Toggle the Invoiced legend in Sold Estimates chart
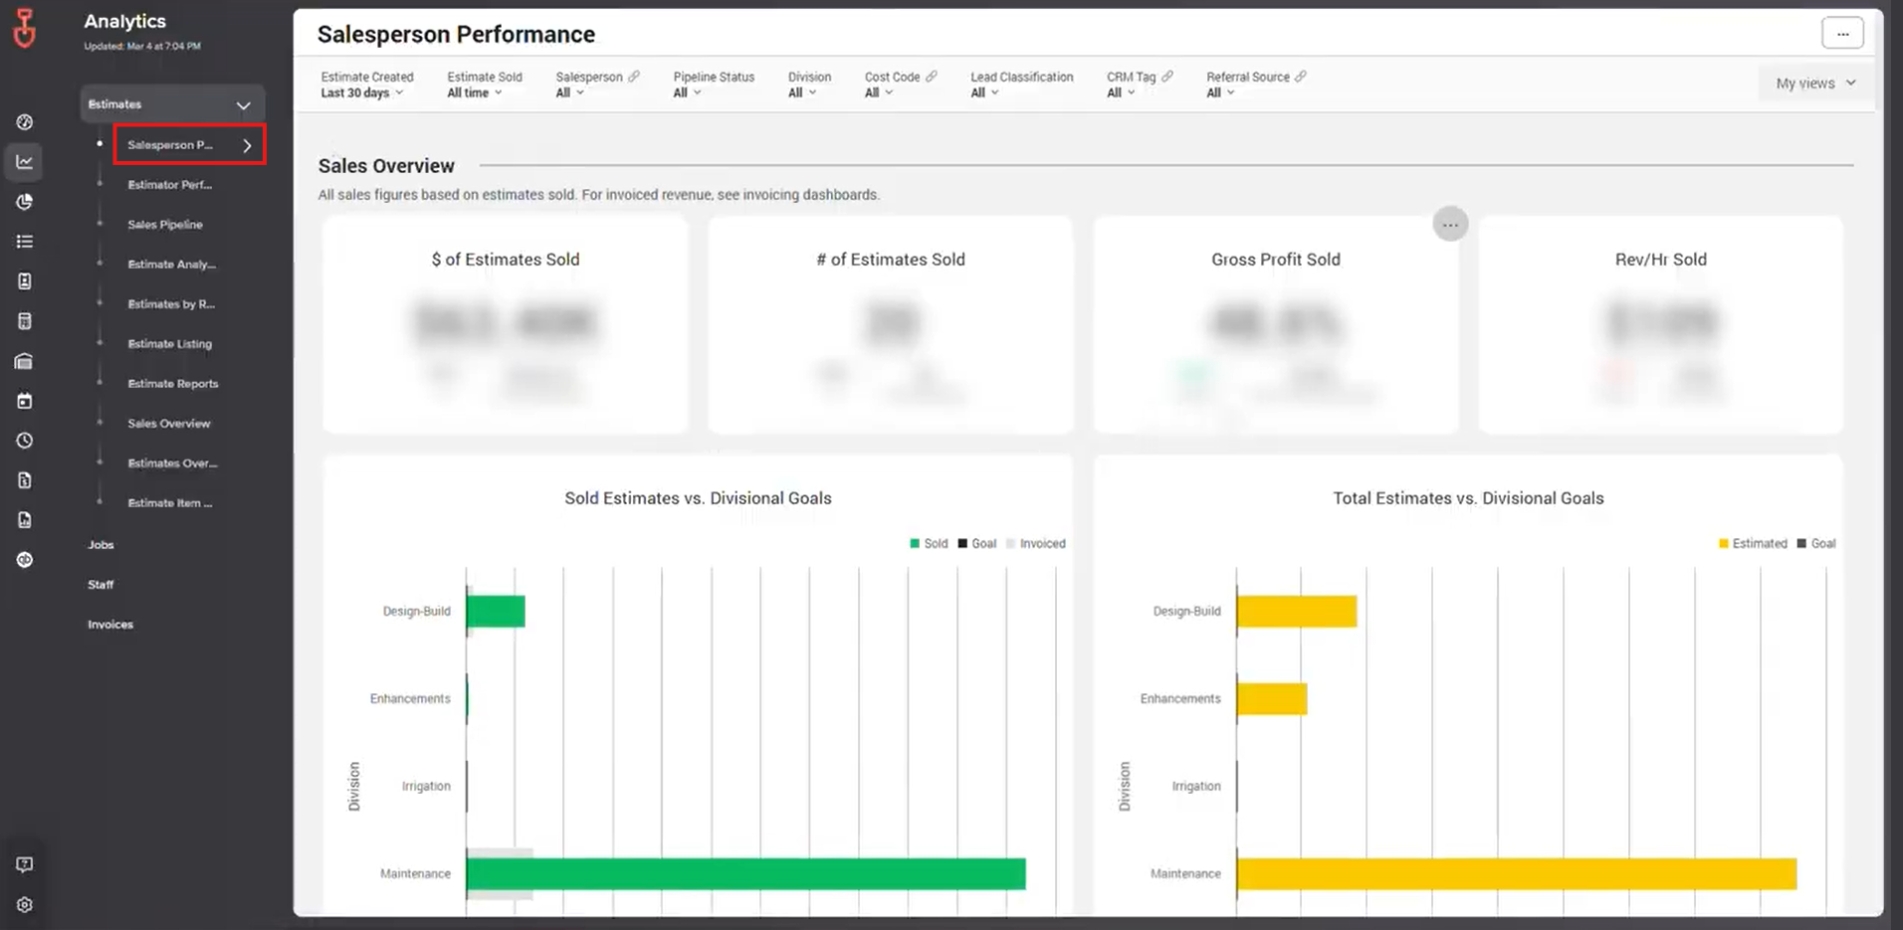 click(x=1037, y=543)
